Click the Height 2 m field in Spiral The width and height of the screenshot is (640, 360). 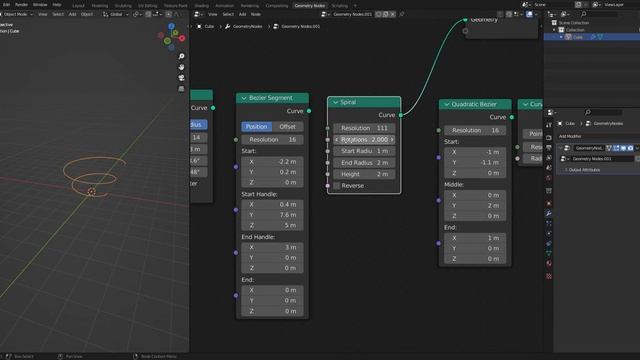364,174
